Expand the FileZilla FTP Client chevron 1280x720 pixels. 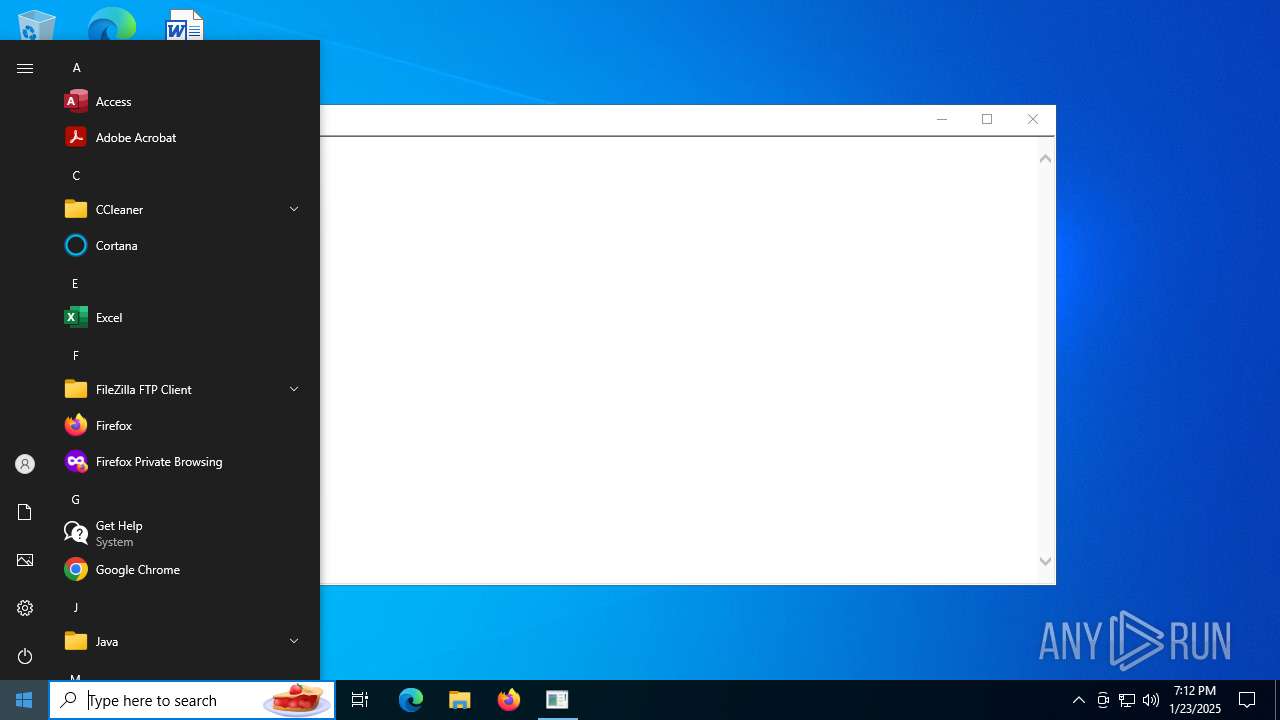click(294, 389)
